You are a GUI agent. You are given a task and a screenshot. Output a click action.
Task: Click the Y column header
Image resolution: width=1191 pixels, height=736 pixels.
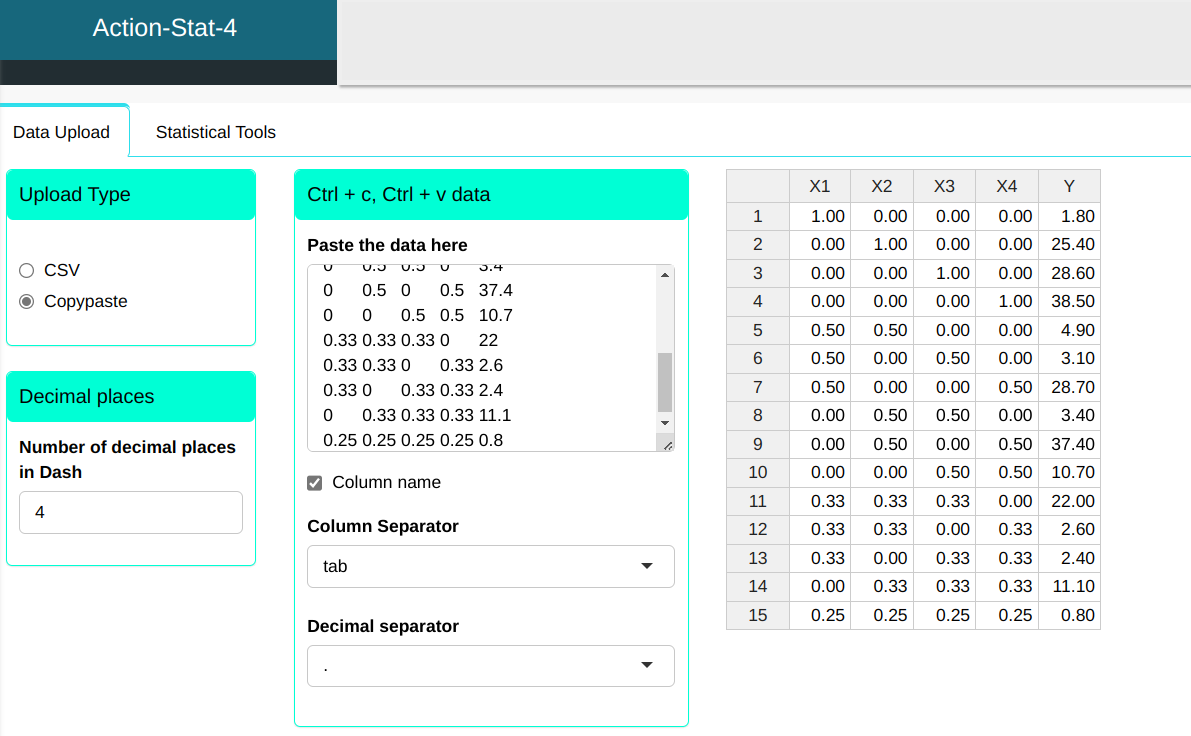tap(1069, 186)
